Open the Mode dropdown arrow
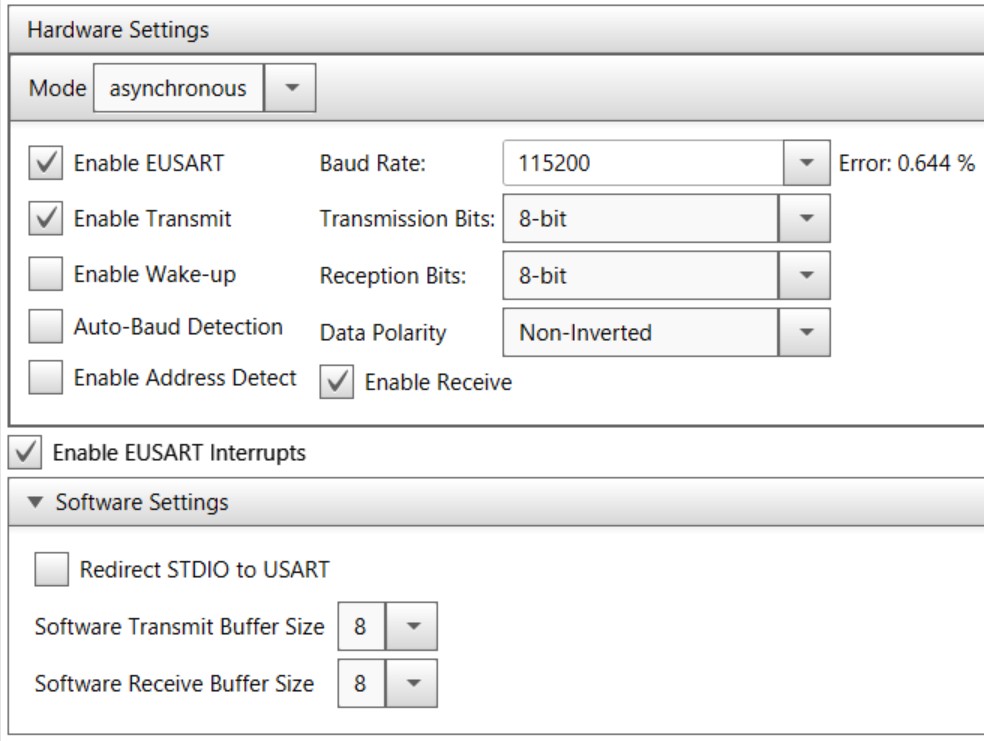The height and width of the screenshot is (741, 984). point(291,89)
